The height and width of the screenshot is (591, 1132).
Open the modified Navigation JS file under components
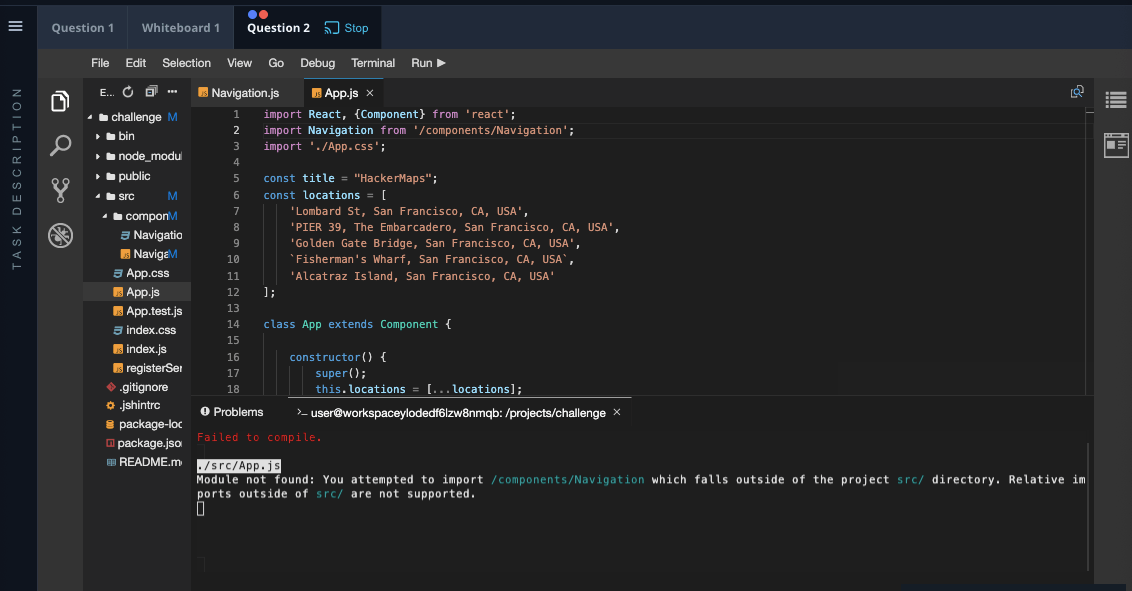[148, 254]
